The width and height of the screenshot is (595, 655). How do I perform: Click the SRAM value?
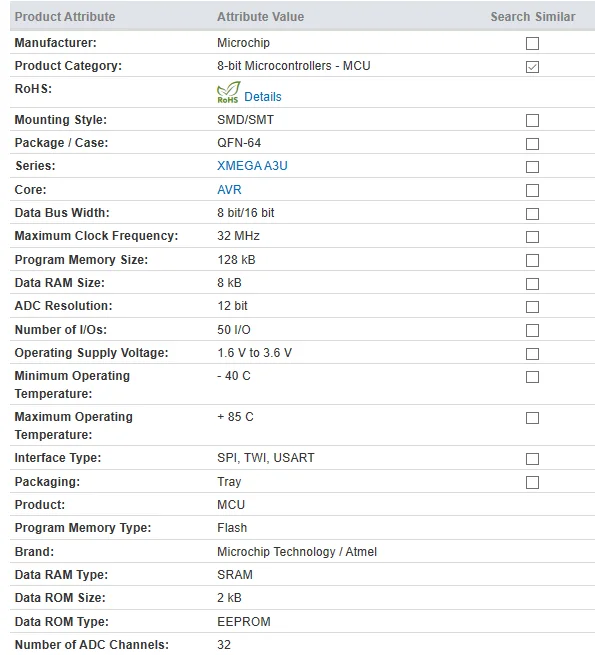pyautogui.click(x=235, y=575)
